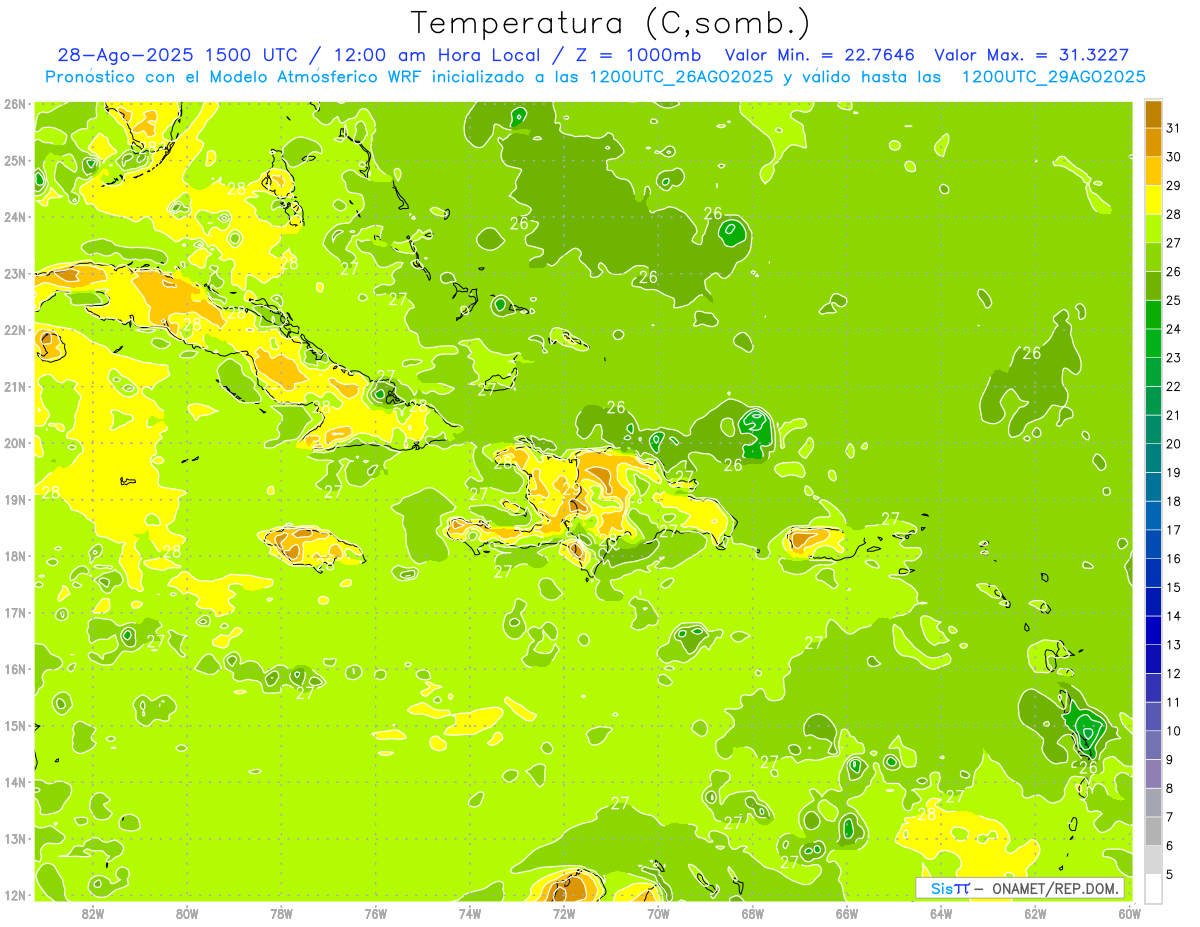This screenshot has width=1200, height=927.
Task: Click the 21N latitude label
Action: (15, 386)
